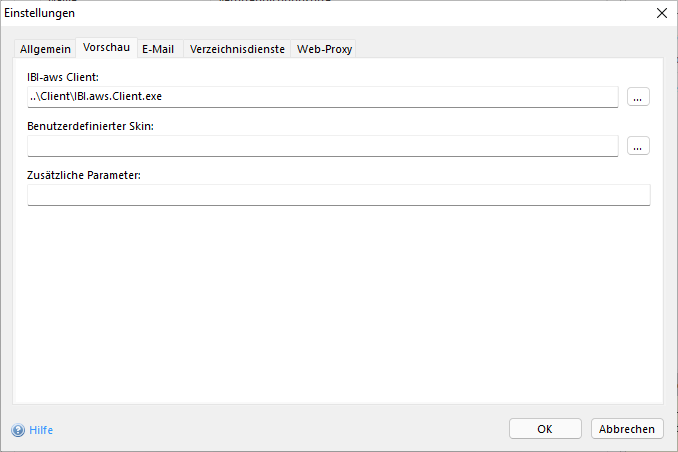The width and height of the screenshot is (678, 452).
Task: Browse for the IBI-aws Client executable
Action: [x=639, y=97]
